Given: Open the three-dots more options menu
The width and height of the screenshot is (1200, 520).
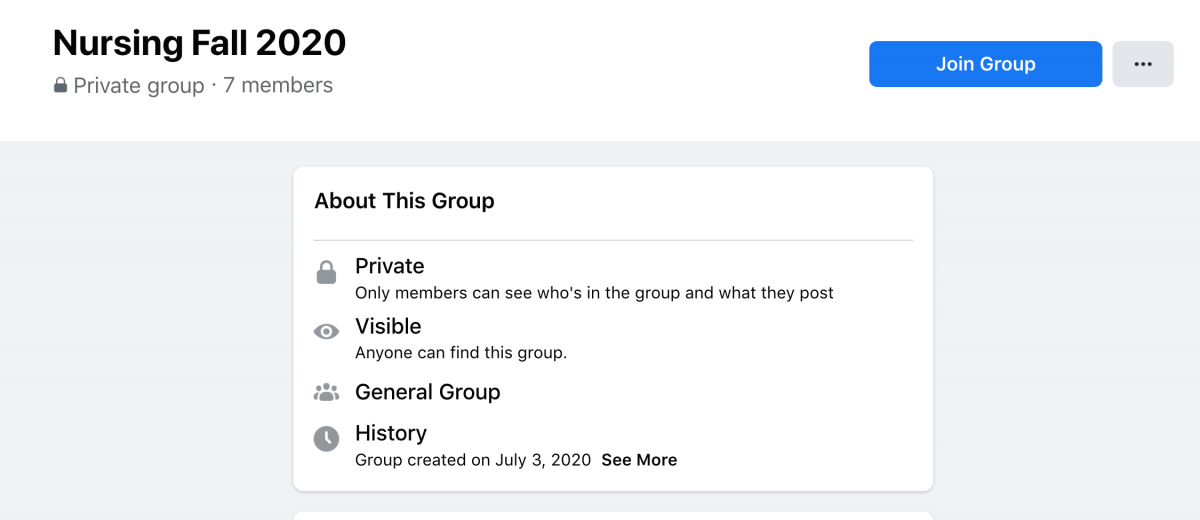Looking at the screenshot, I should click(x=1143, y=64).
